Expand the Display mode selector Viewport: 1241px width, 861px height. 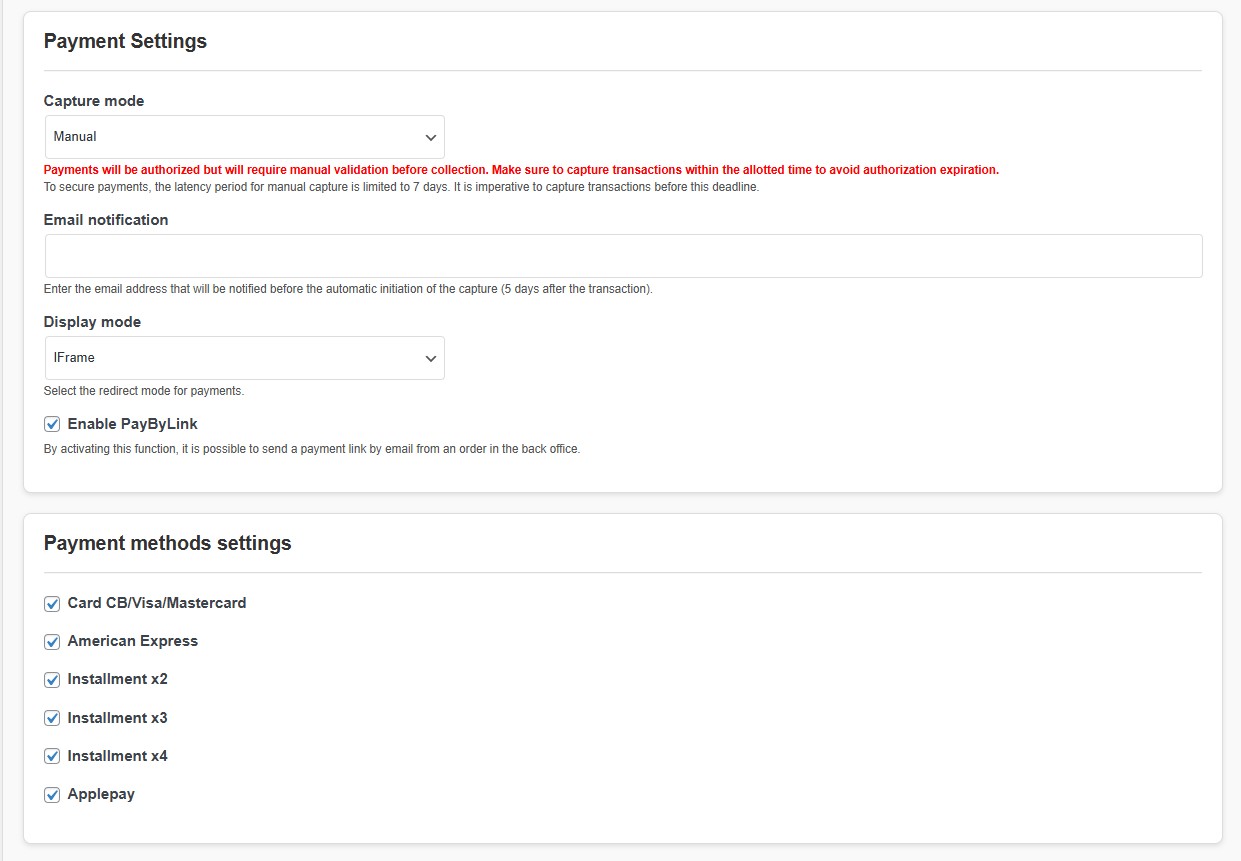tap(244, 358)
